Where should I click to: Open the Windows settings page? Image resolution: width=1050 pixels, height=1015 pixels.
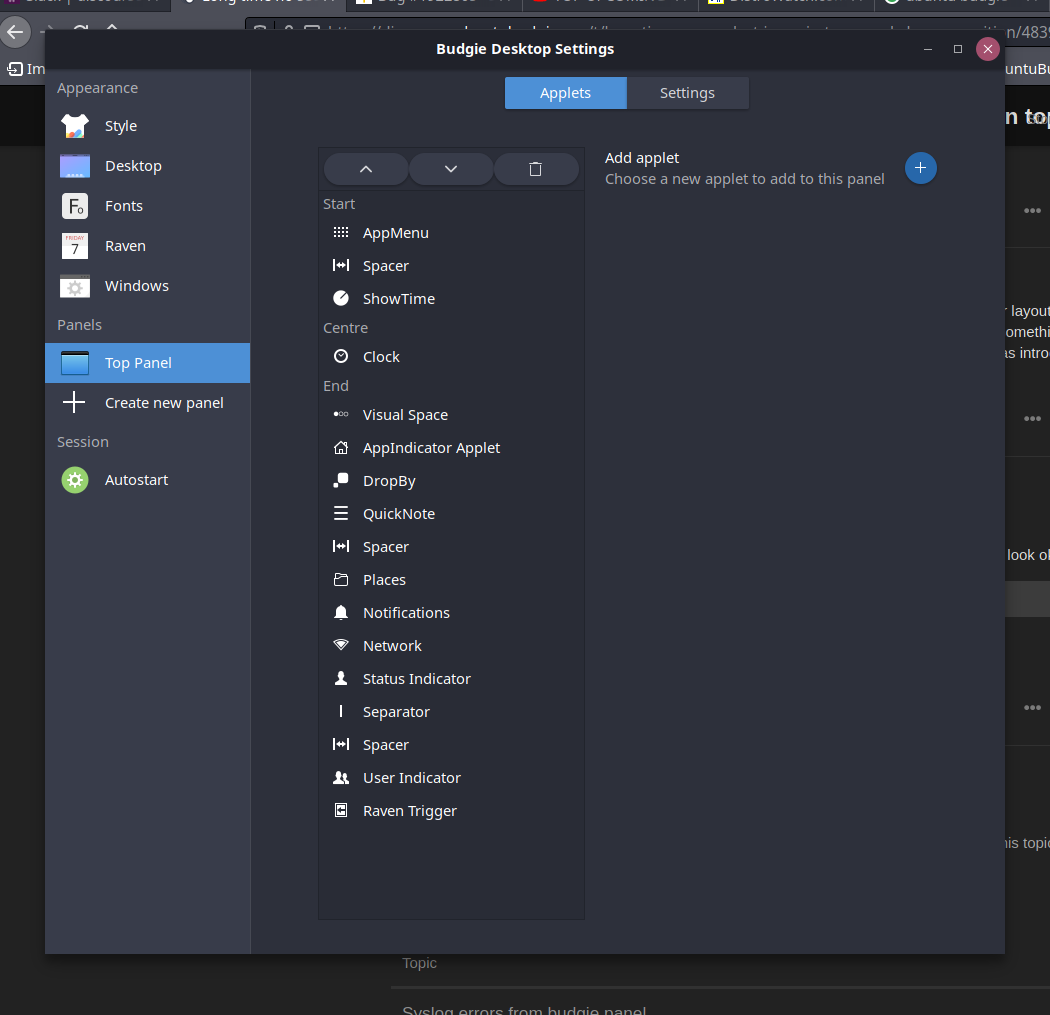(x=147, y=286)
